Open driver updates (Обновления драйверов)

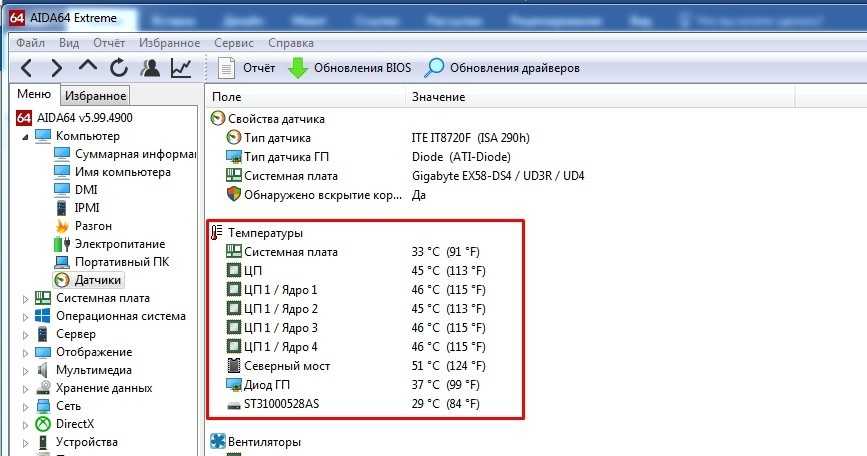[x=502, y=68]
